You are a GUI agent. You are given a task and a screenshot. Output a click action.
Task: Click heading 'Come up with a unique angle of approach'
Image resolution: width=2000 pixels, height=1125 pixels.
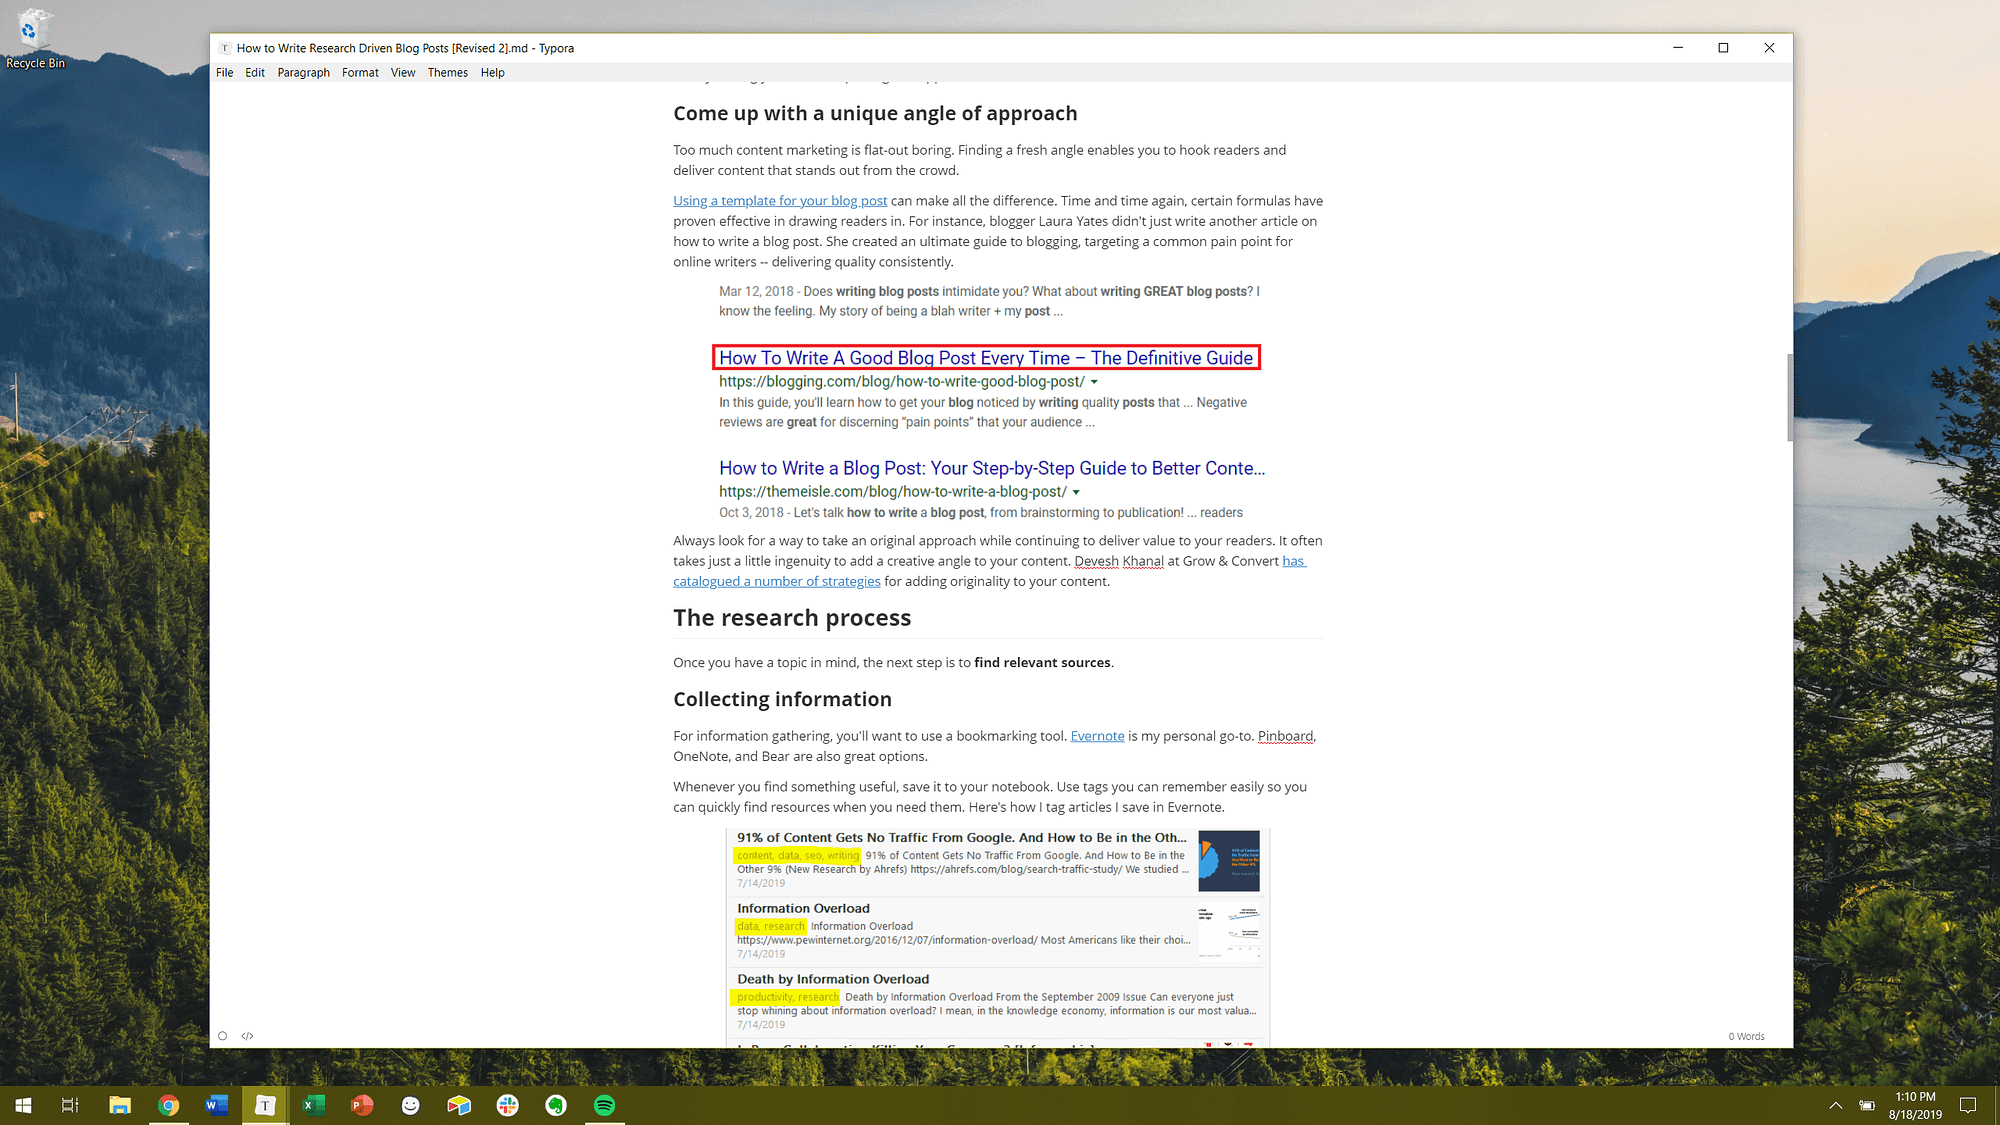[875, 114]
